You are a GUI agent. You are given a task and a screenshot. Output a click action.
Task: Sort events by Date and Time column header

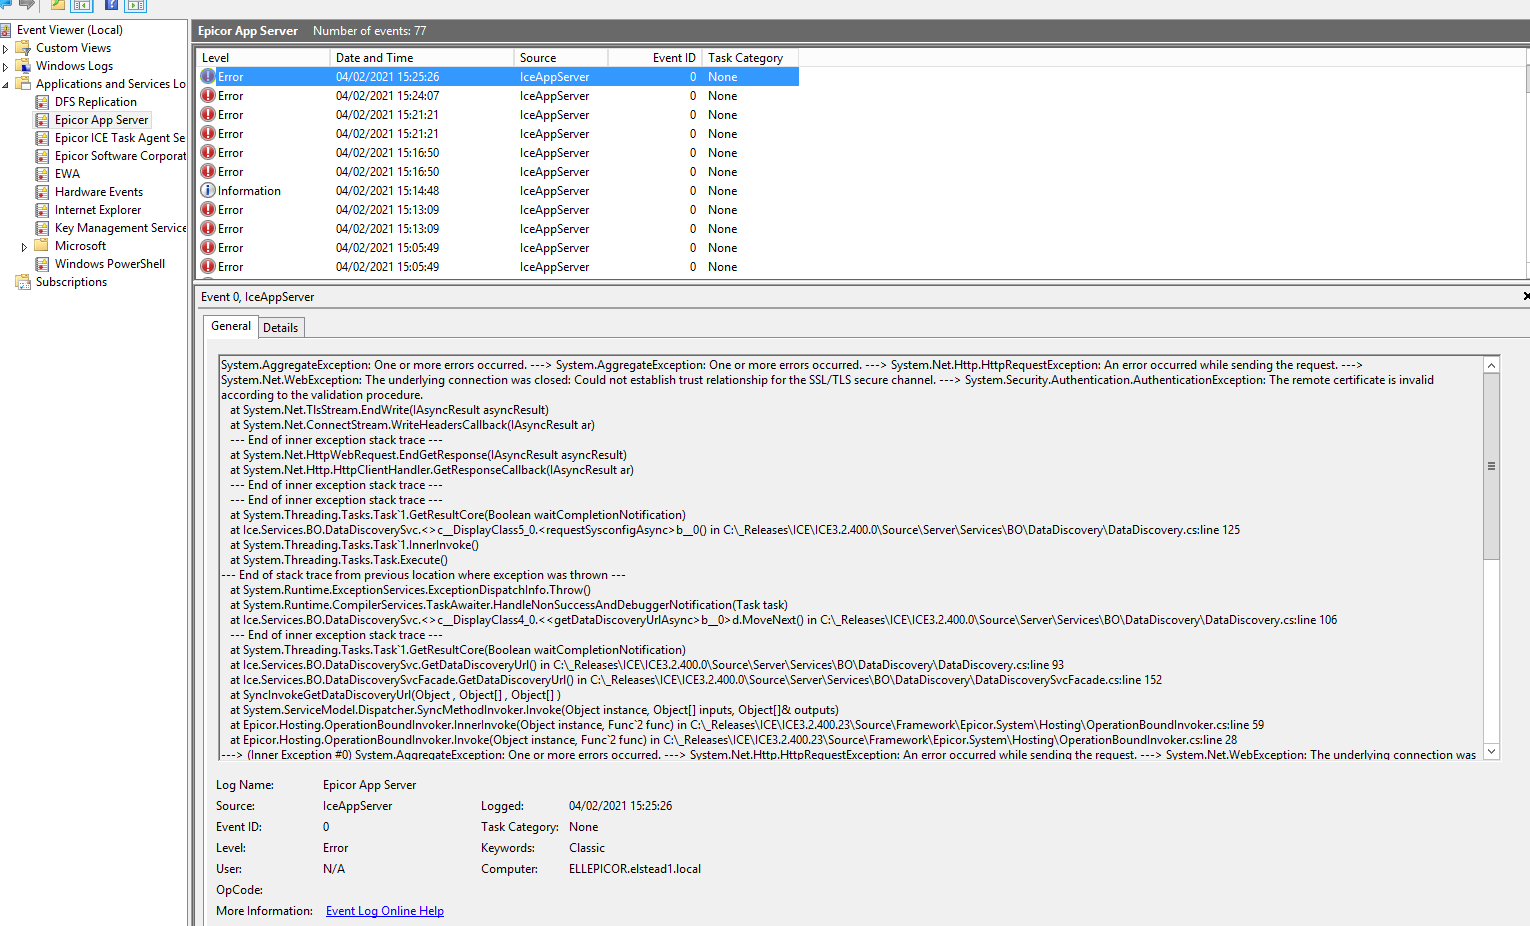(422, 58)
